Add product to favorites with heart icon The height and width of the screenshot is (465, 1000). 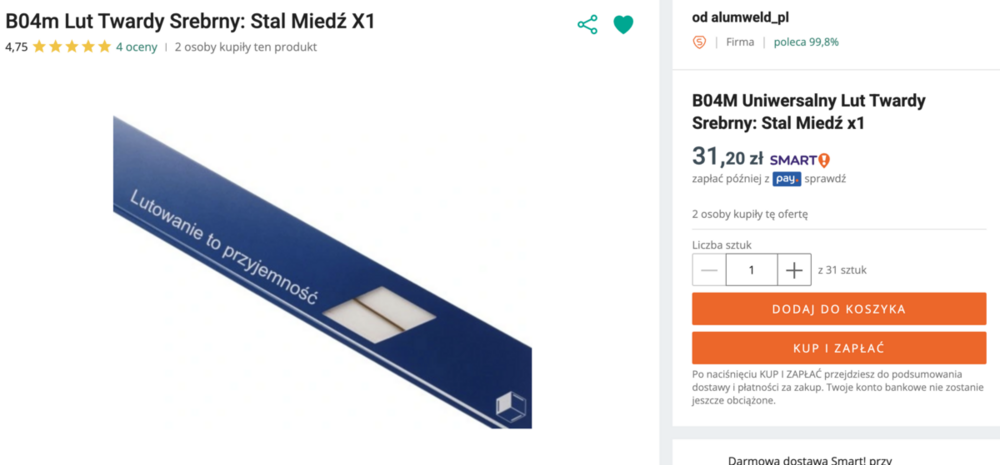click(x=623, y=25)
